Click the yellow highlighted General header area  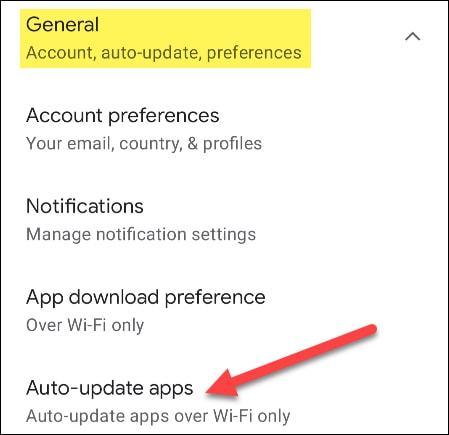pos(165,38)
